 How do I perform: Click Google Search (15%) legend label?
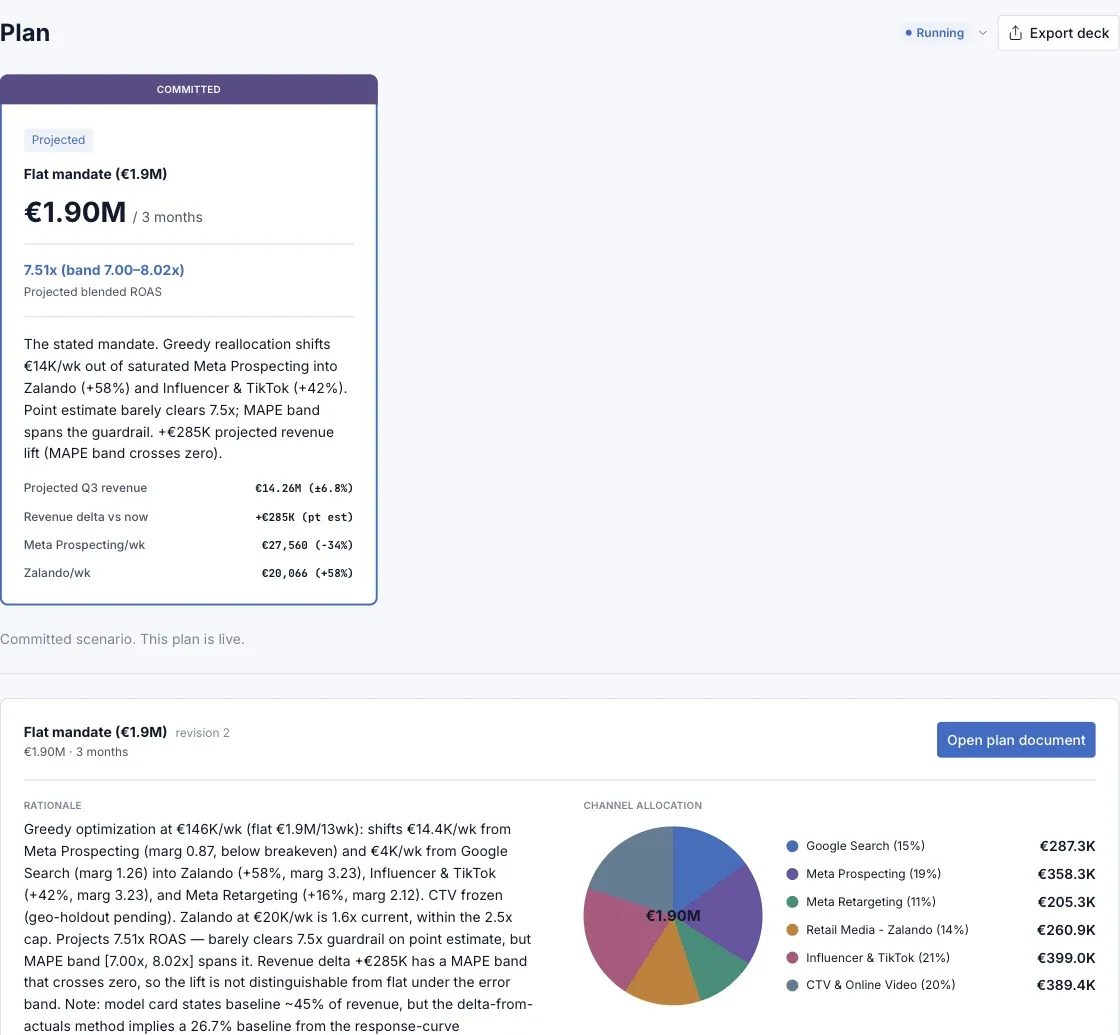tap(865, 846)
